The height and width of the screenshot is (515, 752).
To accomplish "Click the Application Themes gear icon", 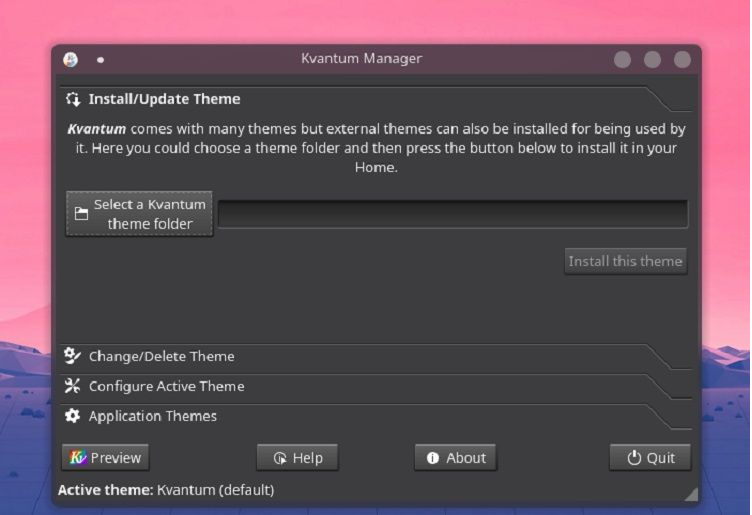I will (72, 416).
